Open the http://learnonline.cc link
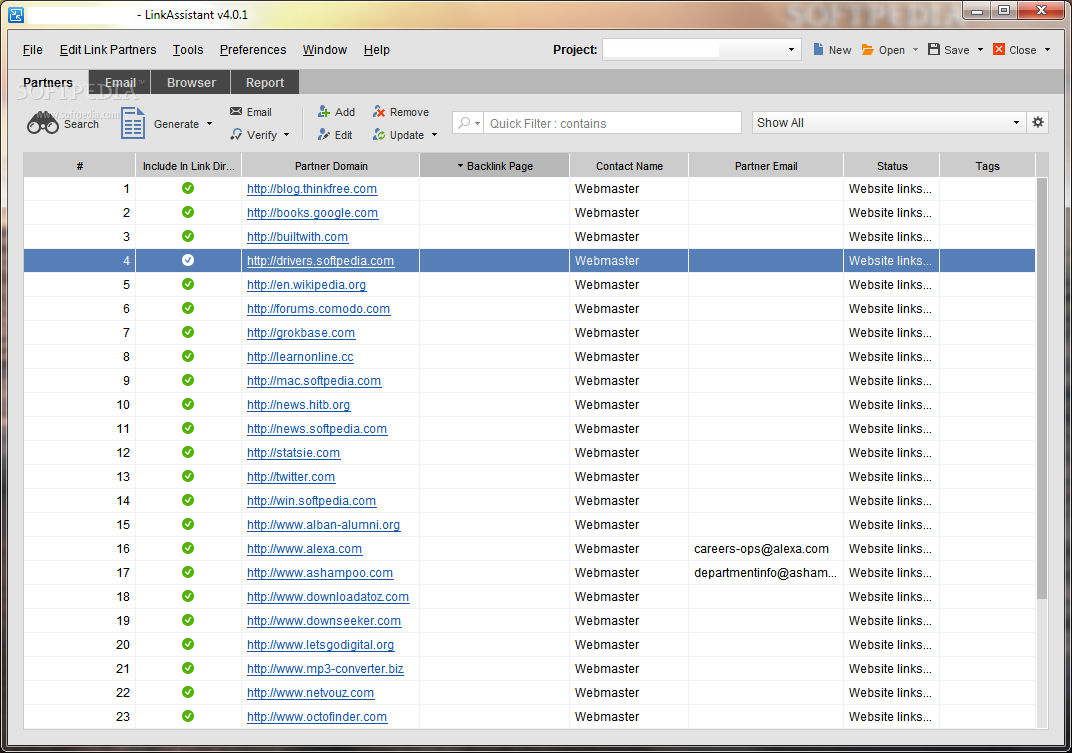This screenshot has height=753, width=1072. (300, 356)
